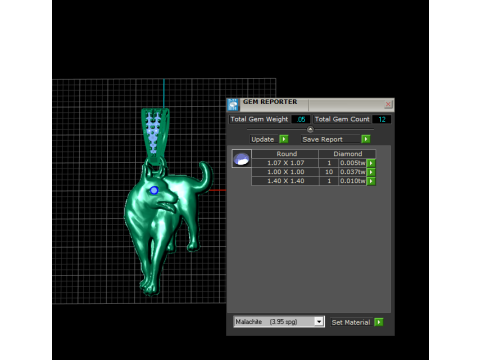Click the green arrow next to Set Material
The width and height of the screenshot is (480, 360).
pyautogui.click(x=379, y=322)
